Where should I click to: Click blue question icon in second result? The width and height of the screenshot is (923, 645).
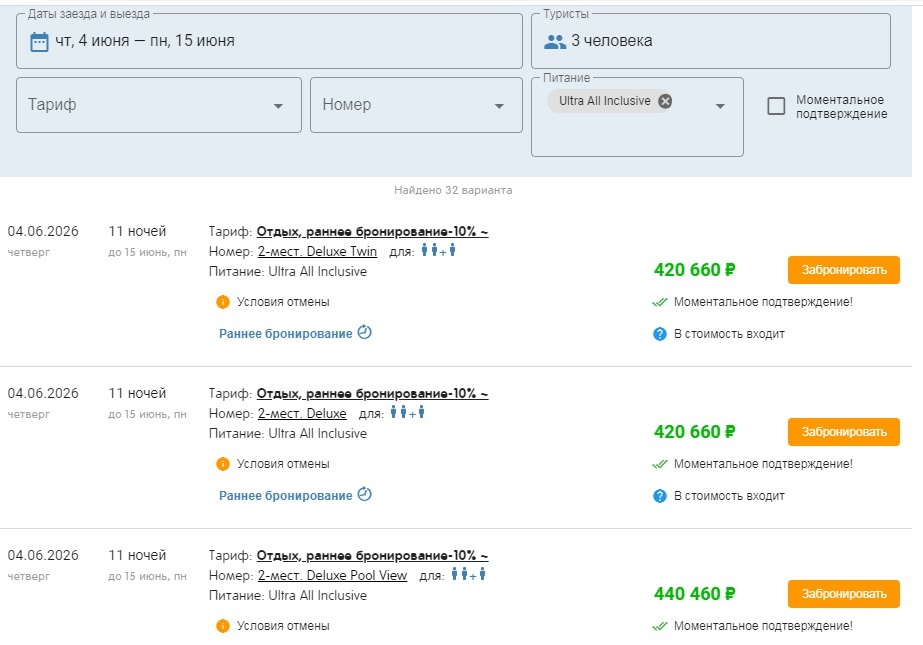(660, 496)
